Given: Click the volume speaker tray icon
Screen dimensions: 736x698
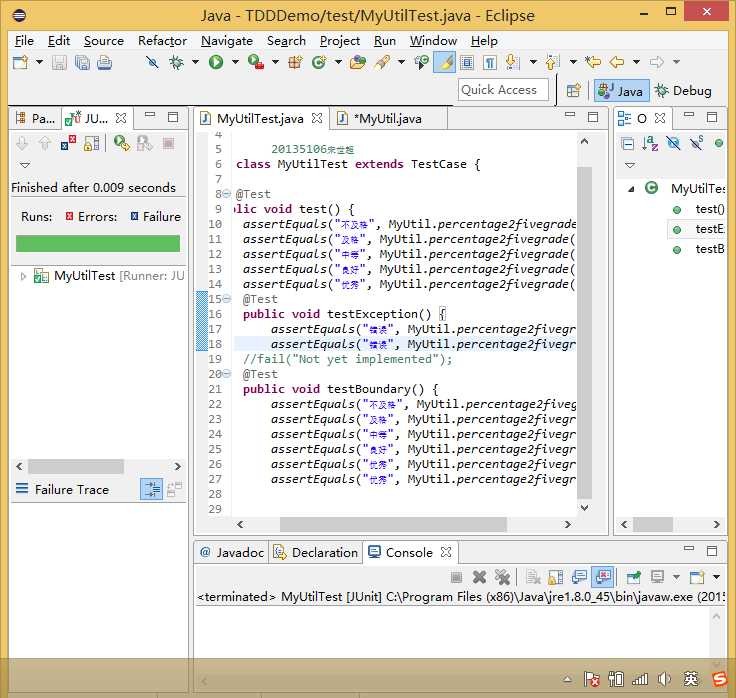Looking at the screenshot, I should 664,679.
